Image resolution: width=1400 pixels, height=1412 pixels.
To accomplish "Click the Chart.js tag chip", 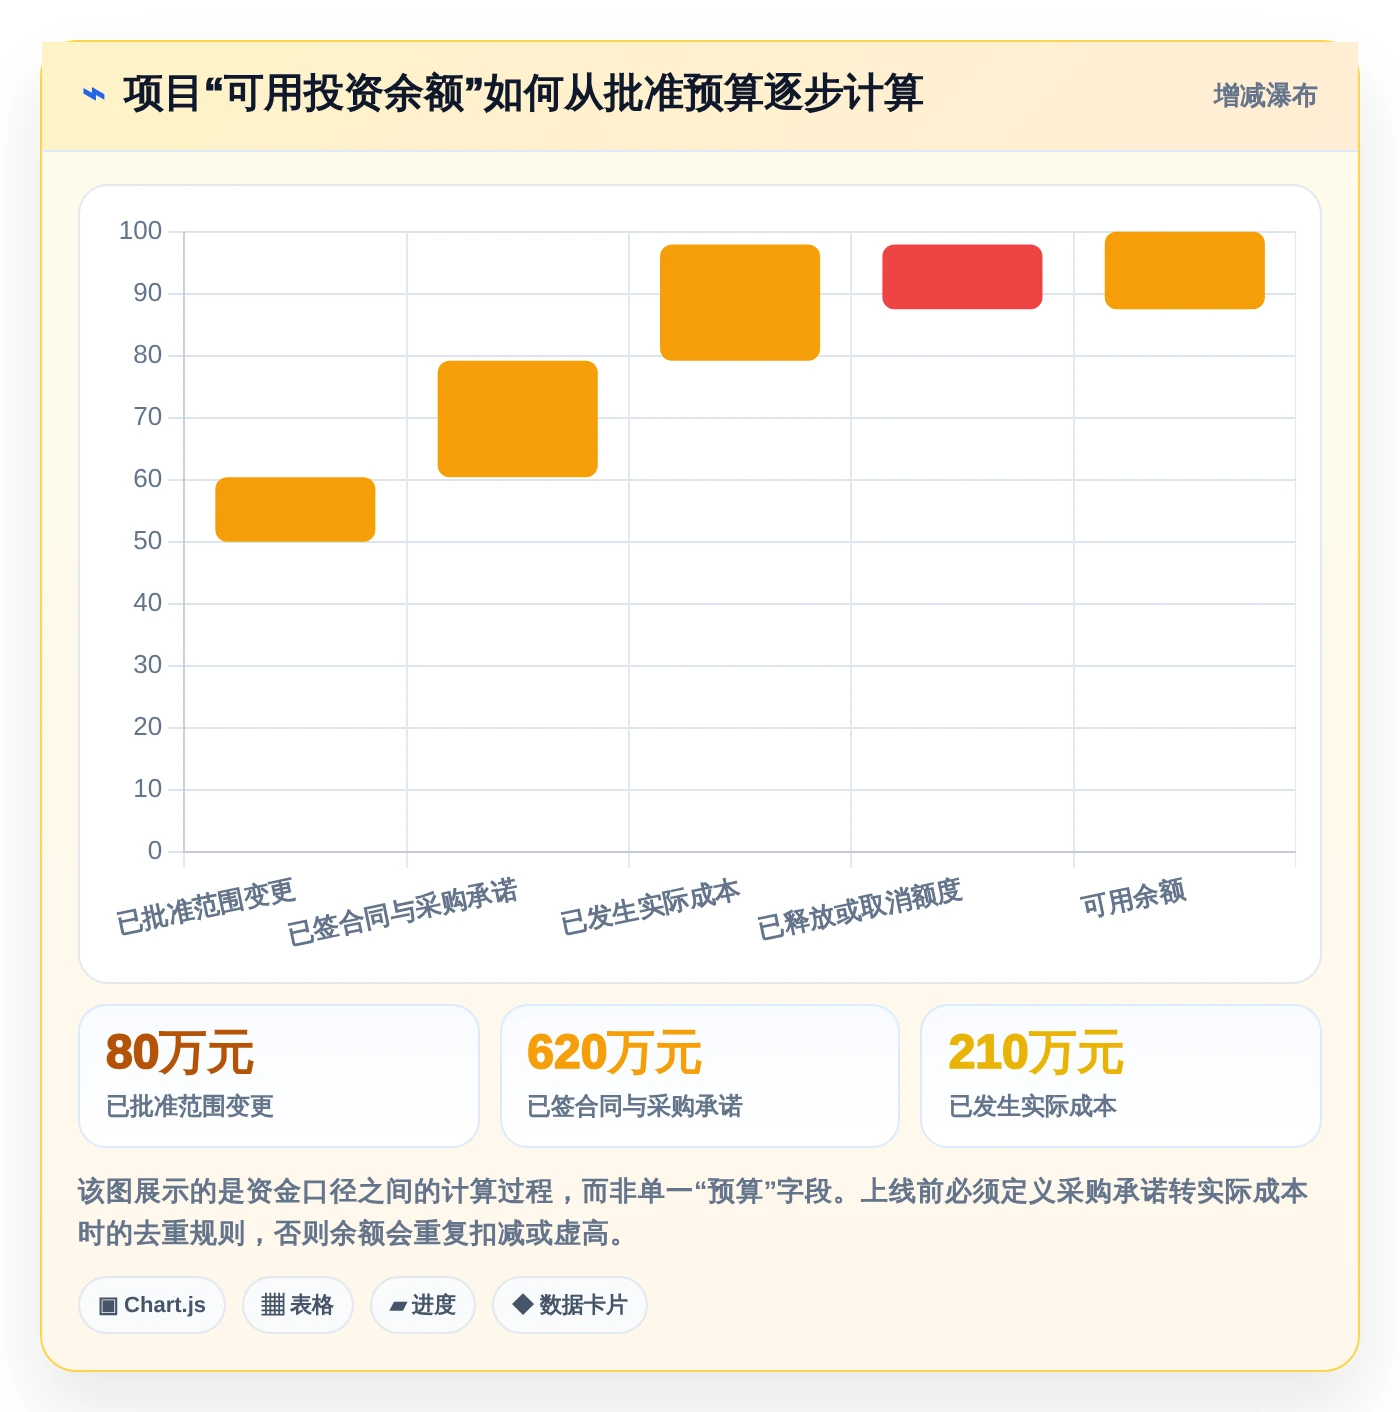I will pyautogui.click(x=152, y=1305).
